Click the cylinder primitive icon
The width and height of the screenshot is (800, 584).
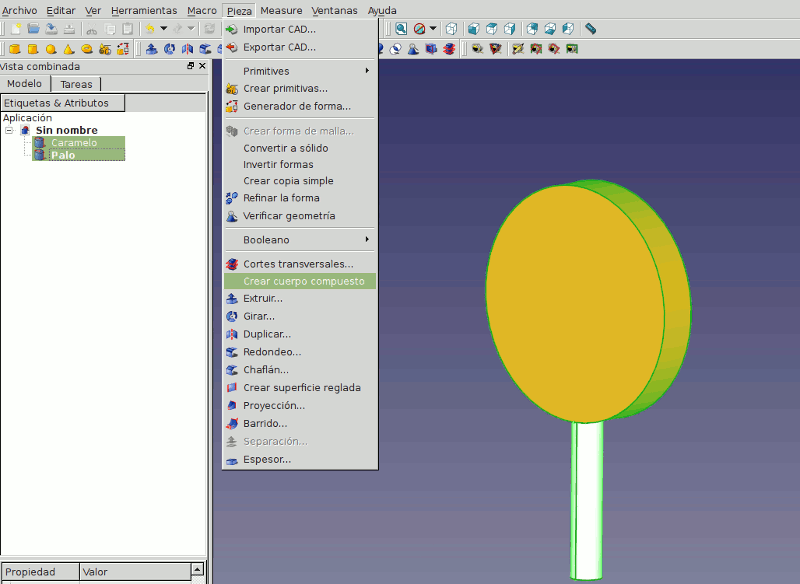click(x=33, y=48)
